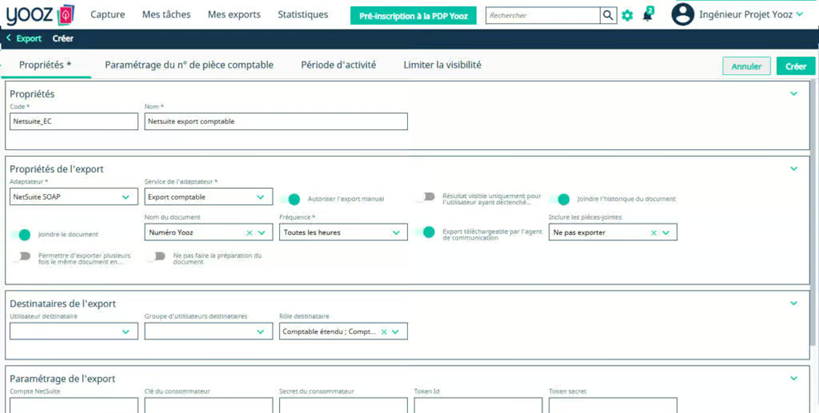Viewport: 819px width, 413px height.
Task: Clear the Rôle destinataire selection
Action: pos(384,332)
